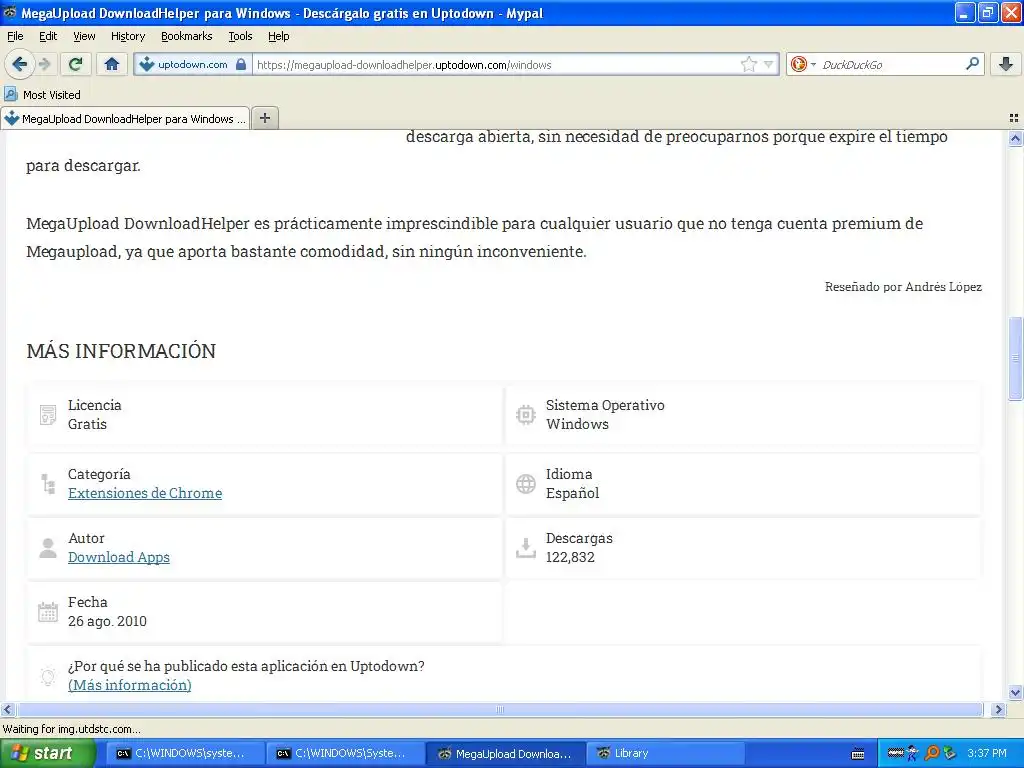Click the system tray clock 3:37 PM

tap(987, 754)
